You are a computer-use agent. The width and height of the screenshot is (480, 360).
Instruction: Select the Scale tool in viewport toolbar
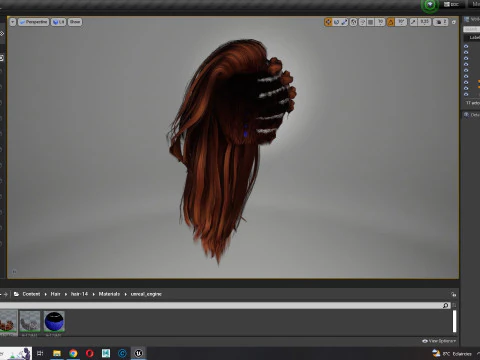(344, 22)
